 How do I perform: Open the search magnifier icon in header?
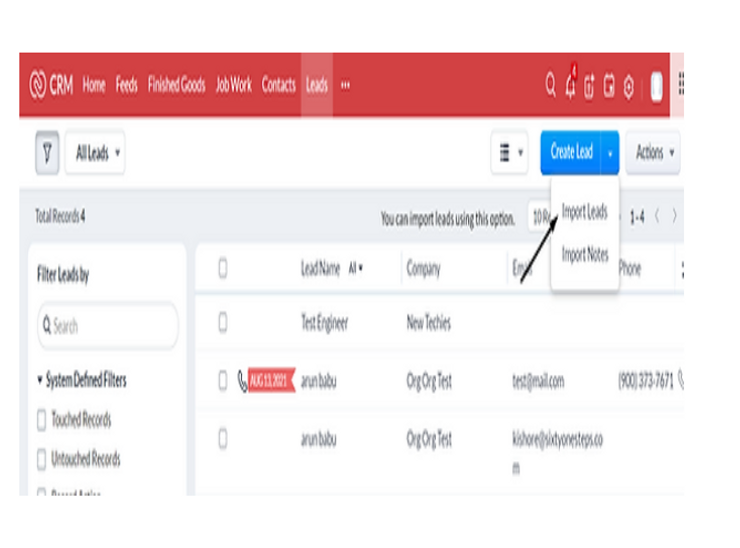(x=550, y=85)
